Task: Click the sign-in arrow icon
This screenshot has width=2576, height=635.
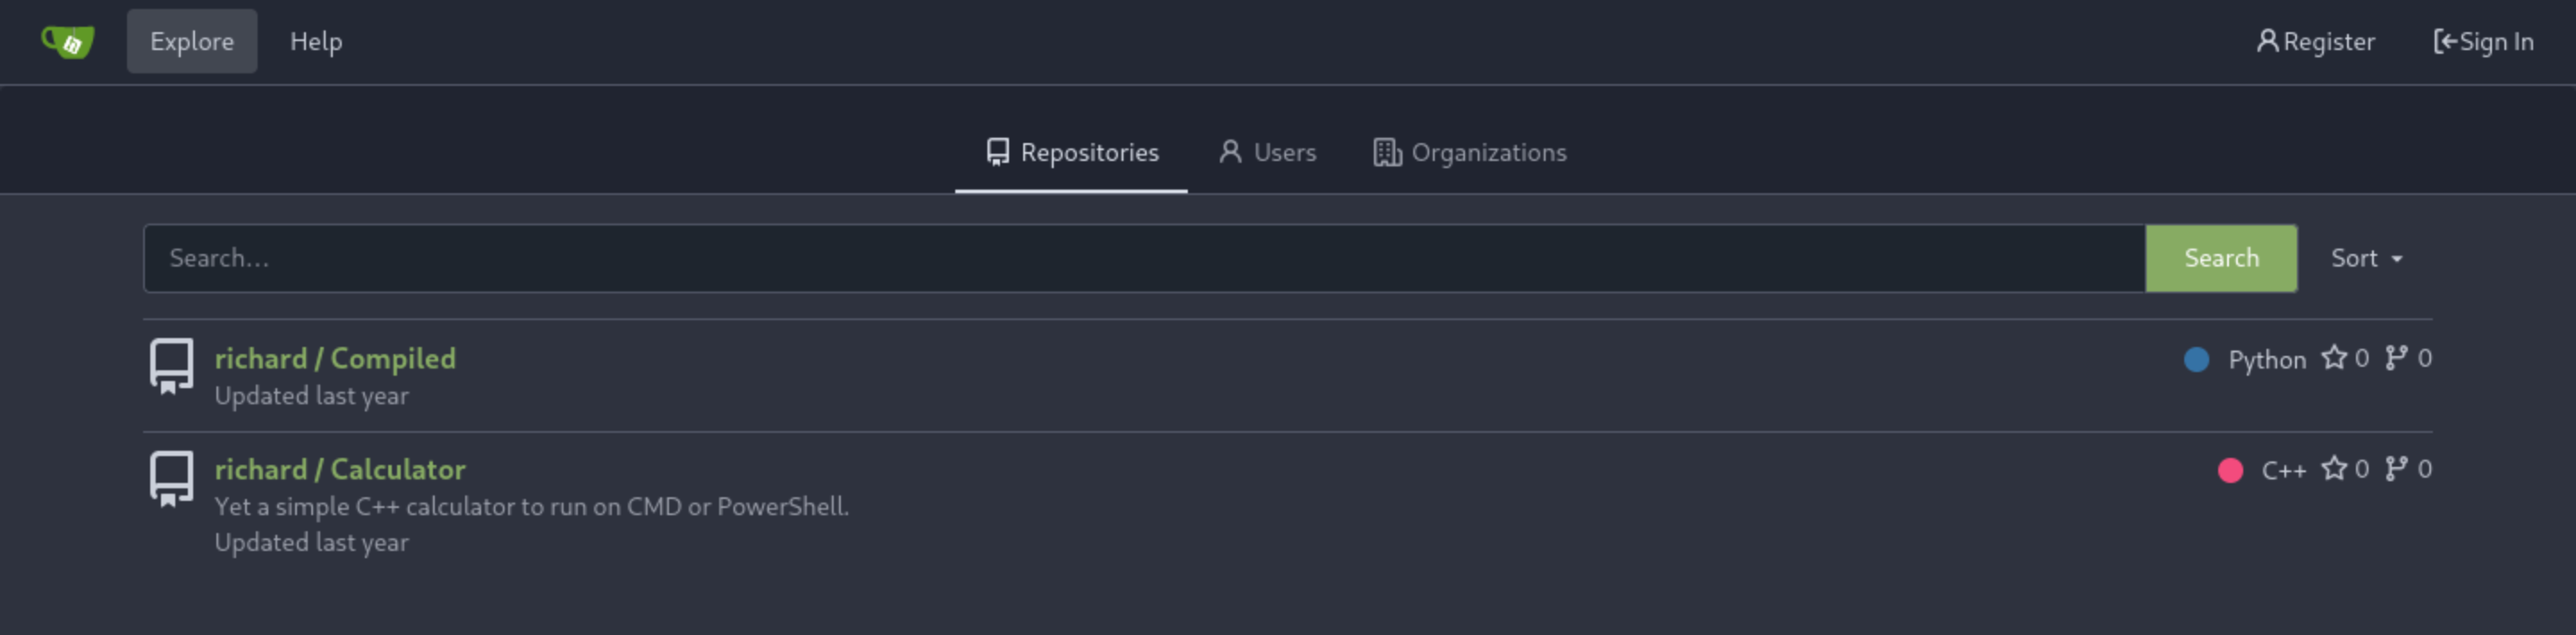Action: [x=2445, y=41]
